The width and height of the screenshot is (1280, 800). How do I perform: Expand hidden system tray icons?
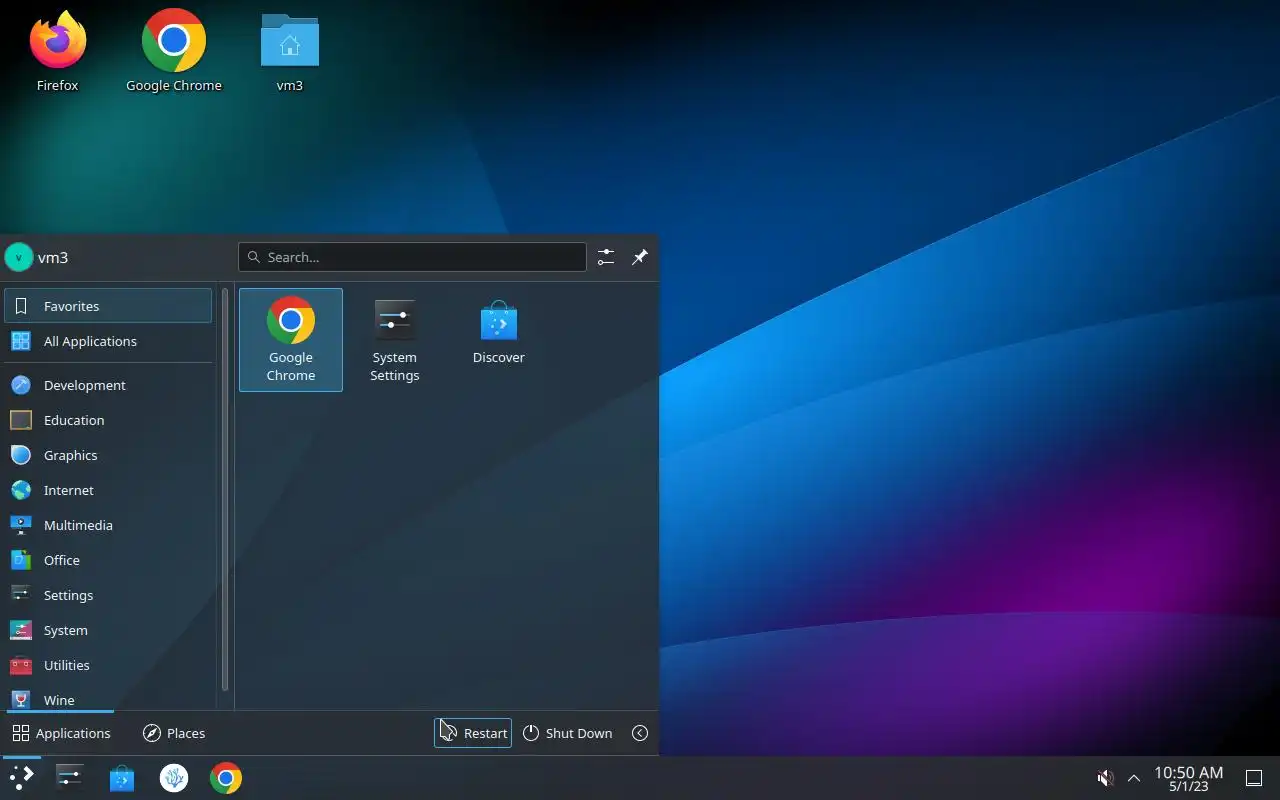[x=1134, y=778]
